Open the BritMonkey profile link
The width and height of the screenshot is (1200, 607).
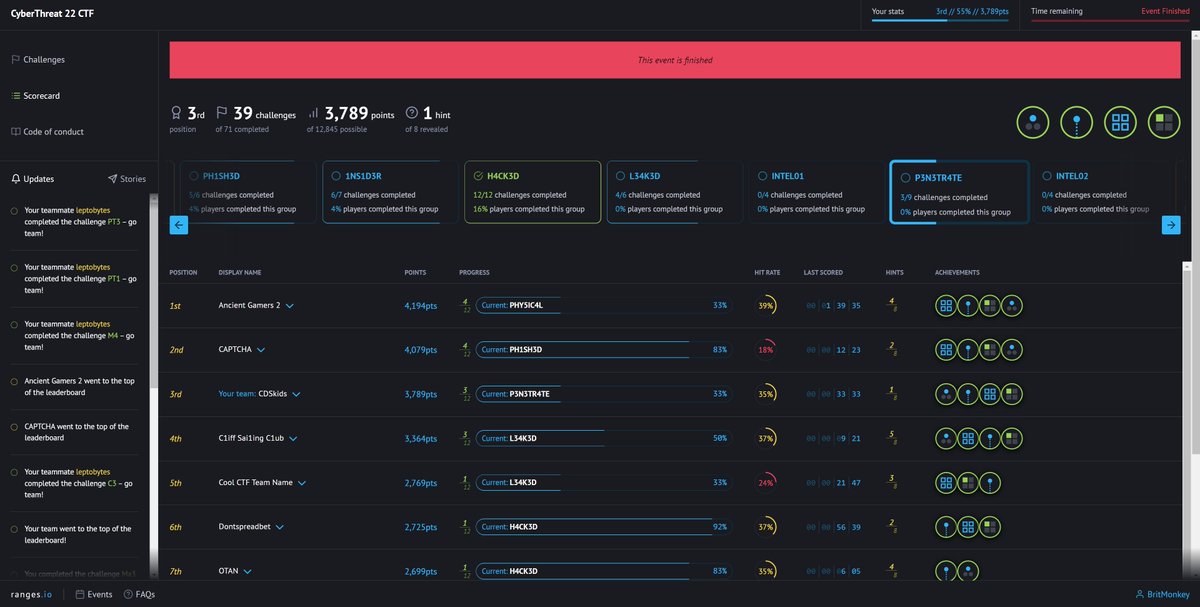pyautogui.click(x=1163, y=594)
